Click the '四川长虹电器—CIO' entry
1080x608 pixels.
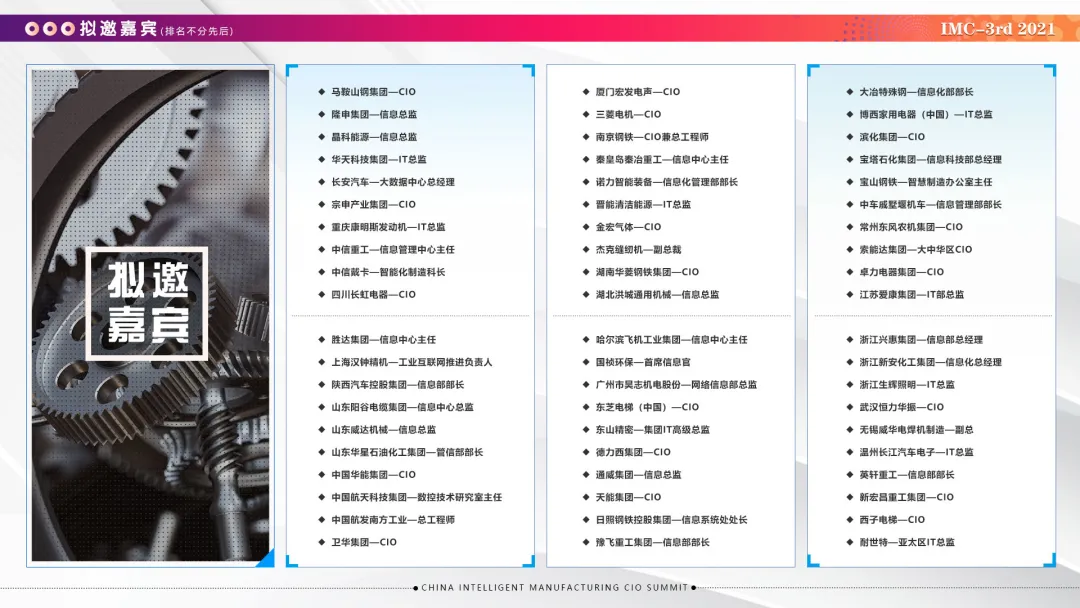373,294
